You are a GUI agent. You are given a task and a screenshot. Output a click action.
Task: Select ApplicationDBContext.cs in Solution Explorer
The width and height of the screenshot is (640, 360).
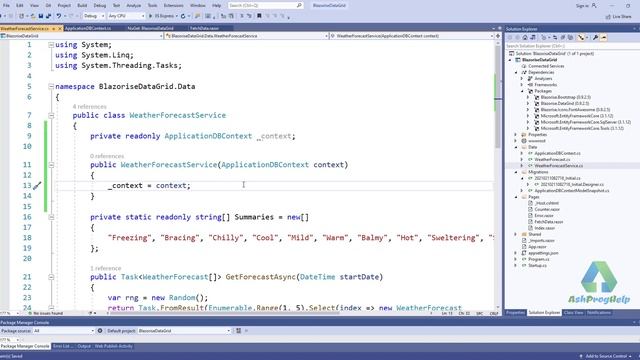pyautogui.click(x=557, y=153)
